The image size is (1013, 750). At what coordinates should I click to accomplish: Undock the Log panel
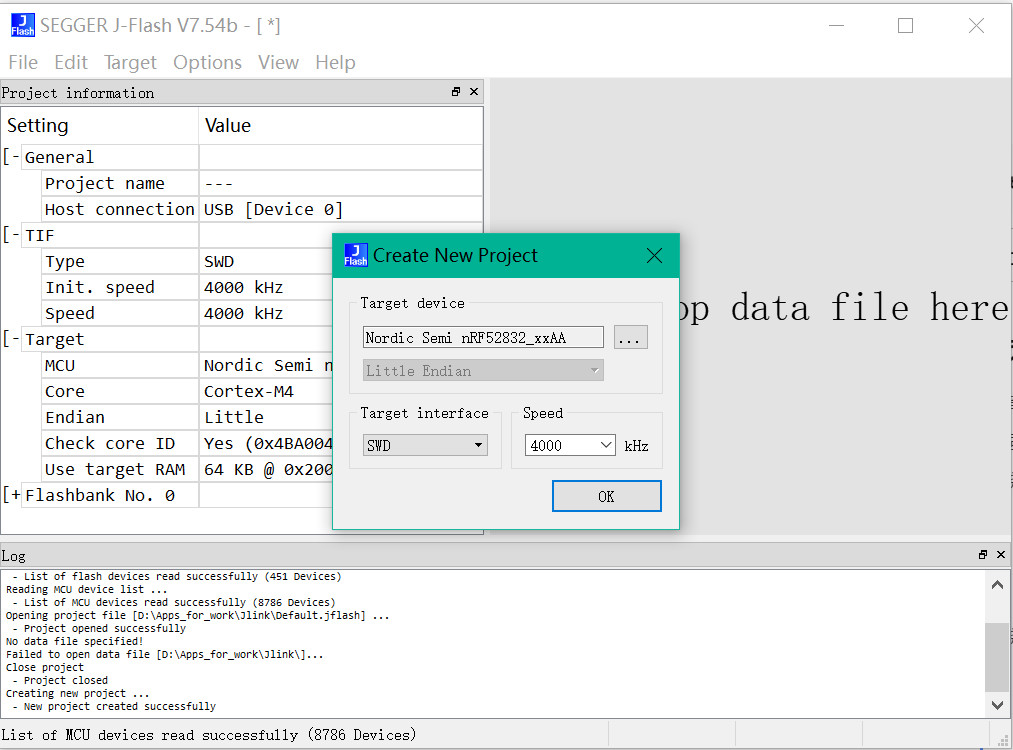point(983,554)
